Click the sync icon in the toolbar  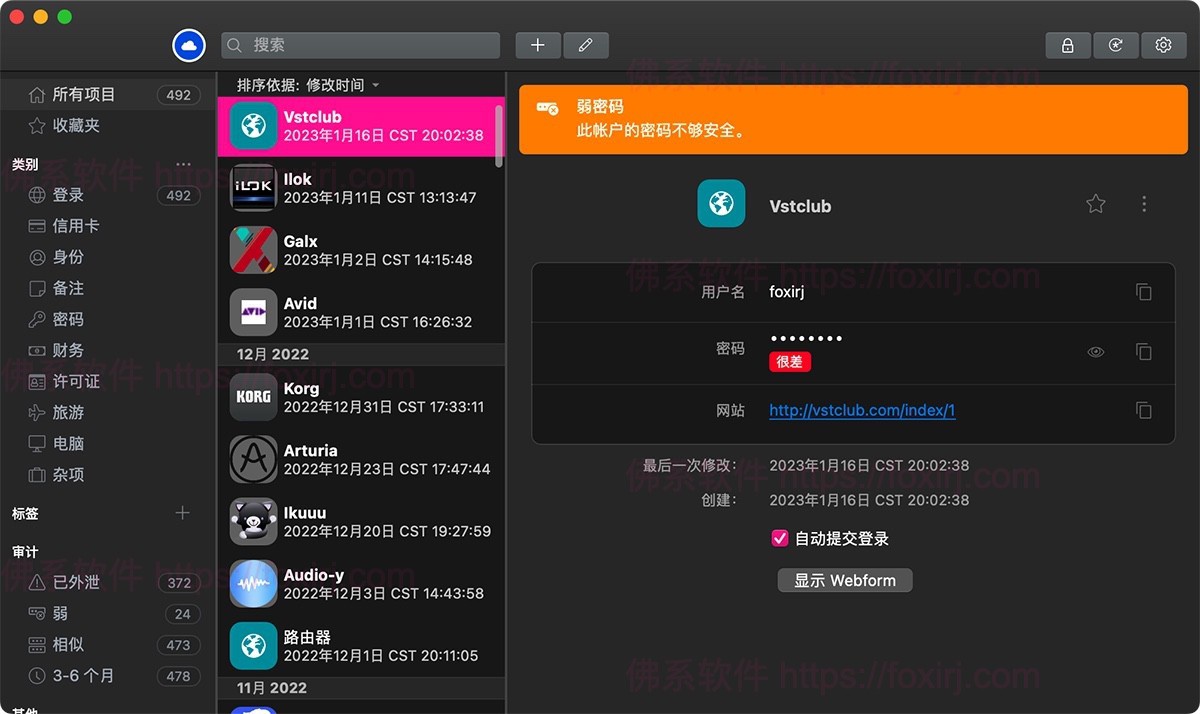pyautogui.click(x=1116, y=45)
